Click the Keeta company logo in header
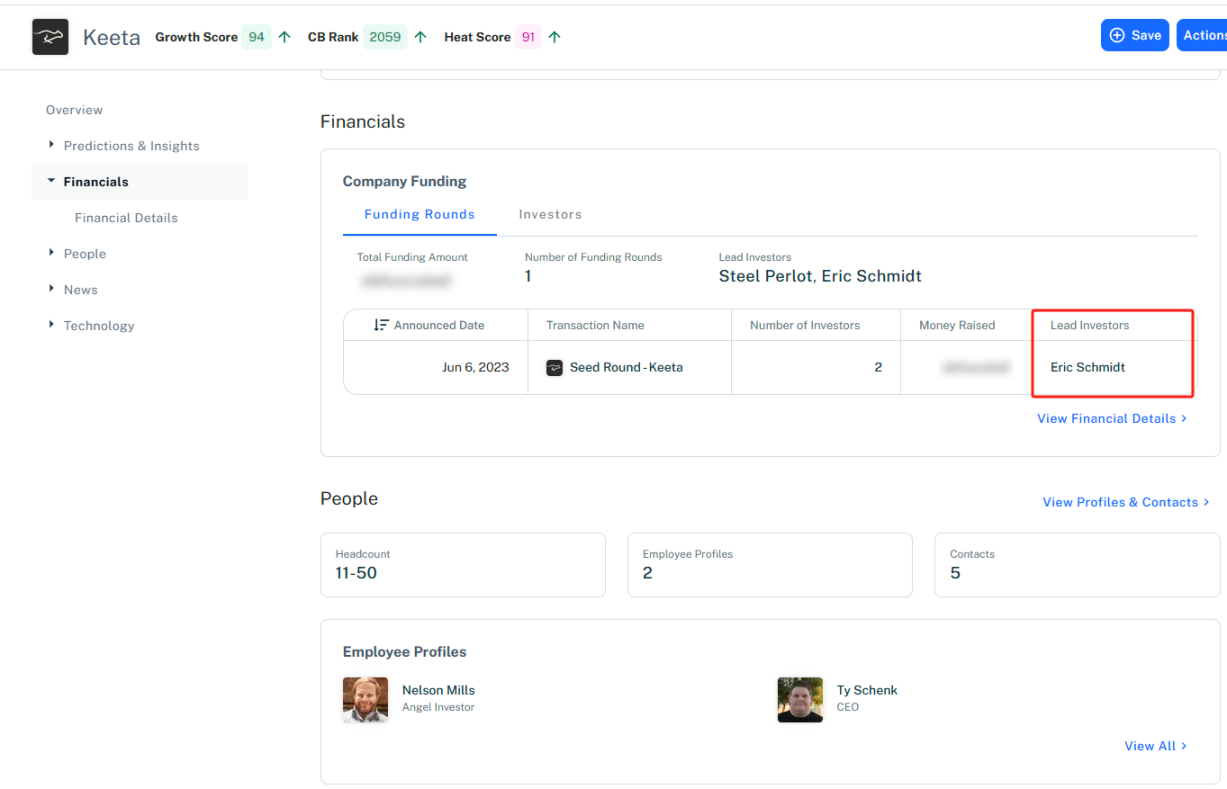This screenshot has width=1227, height=789. coord(50,37)
